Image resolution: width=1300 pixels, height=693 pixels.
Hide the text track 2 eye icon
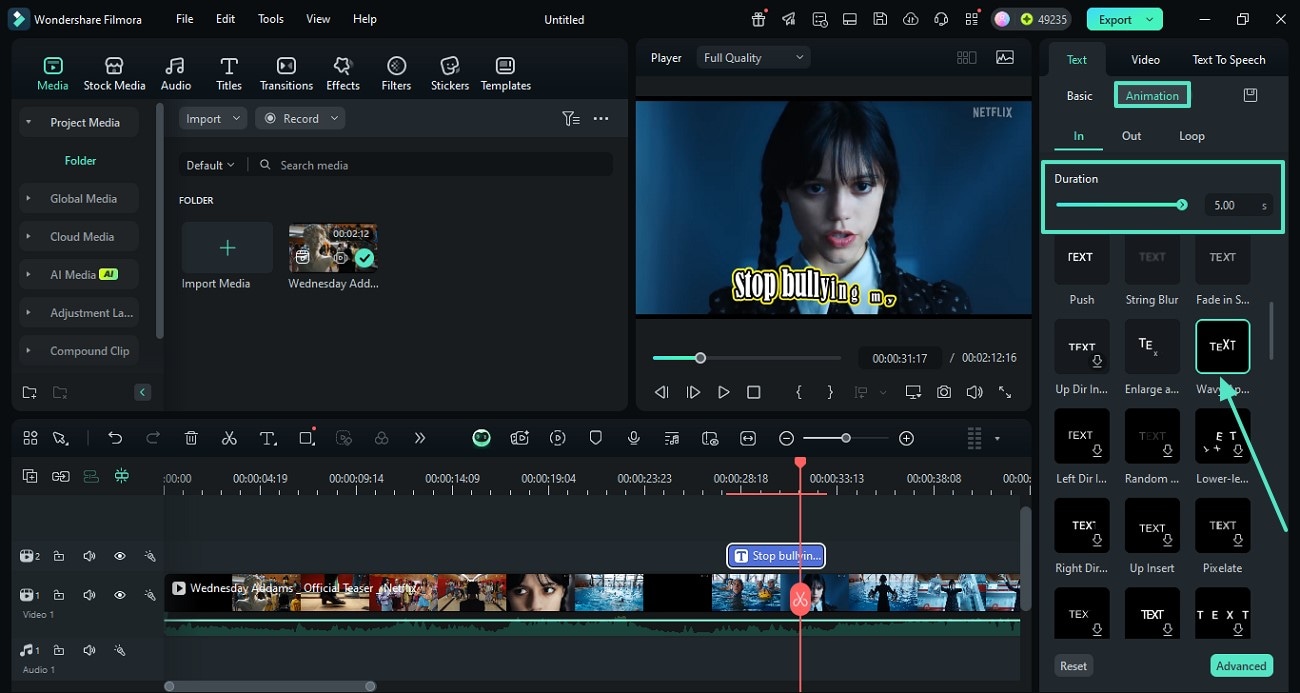click(120, 556)
